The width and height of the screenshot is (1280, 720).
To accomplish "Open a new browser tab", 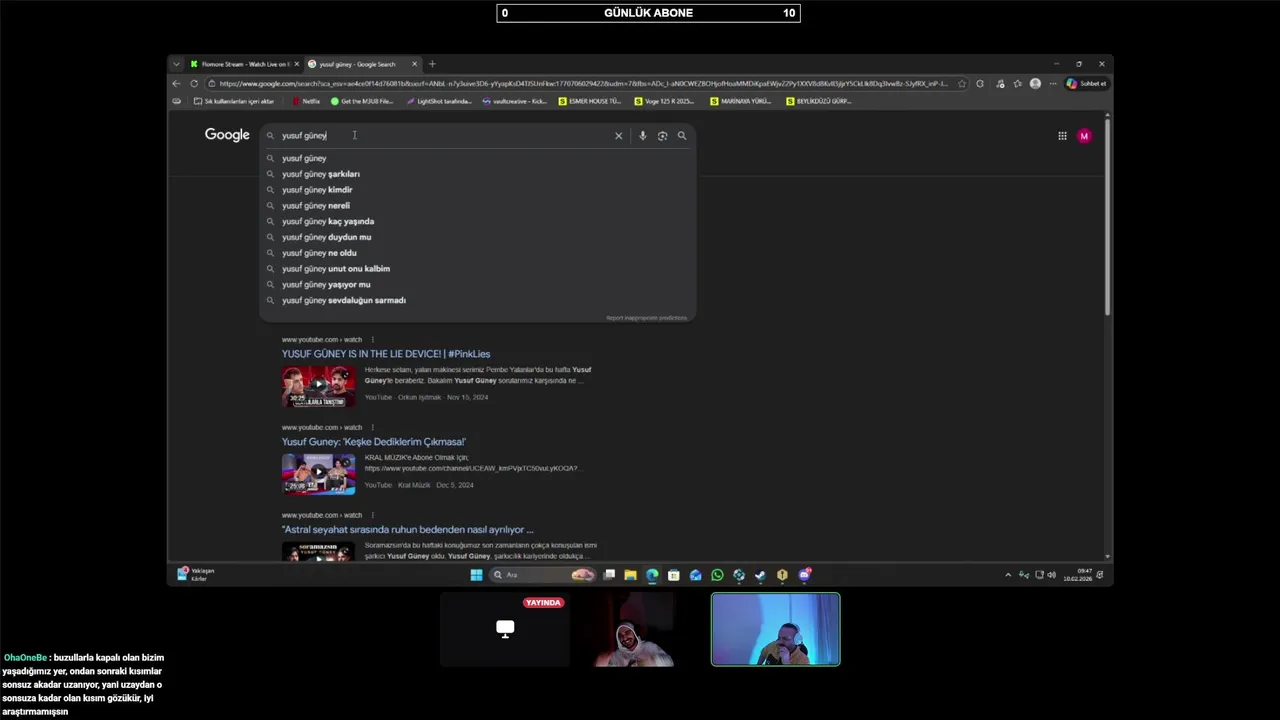I will [x=432, y=64].
